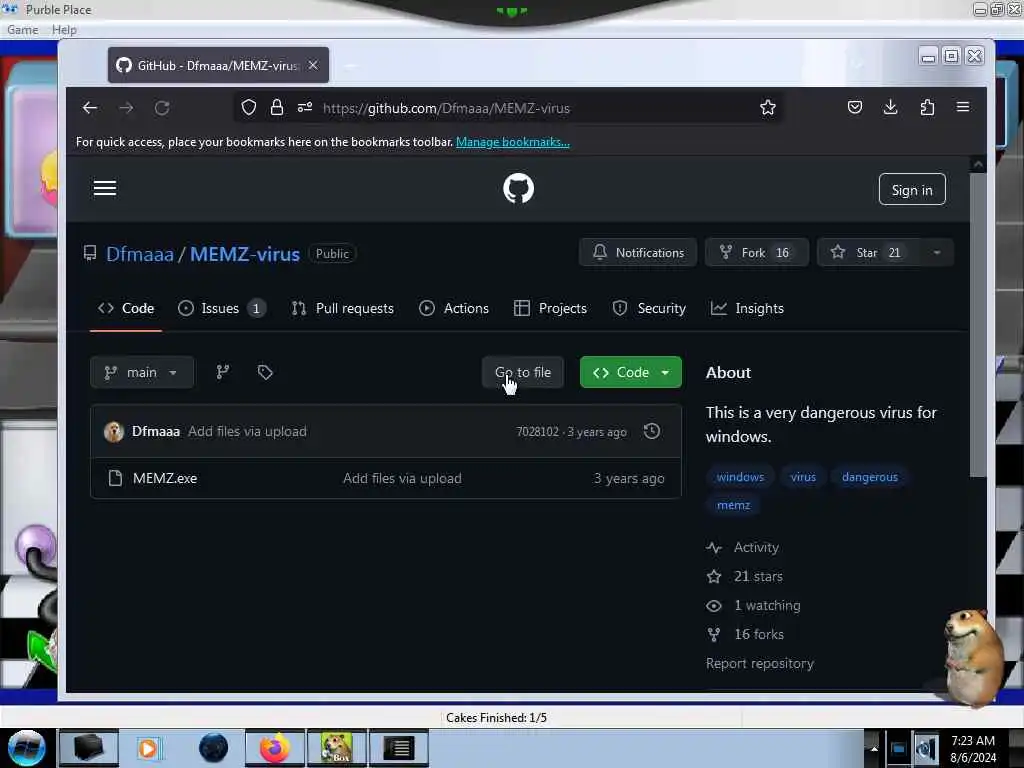Open the Projects tab
Viewport: 1024px width, 768px height.
pyautogui.click(x=551, y=308)
